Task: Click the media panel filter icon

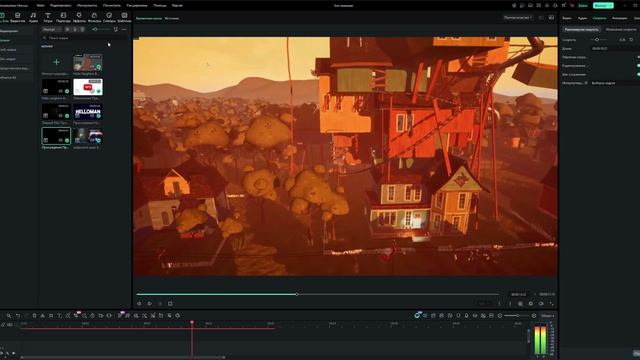Action: 116,29
